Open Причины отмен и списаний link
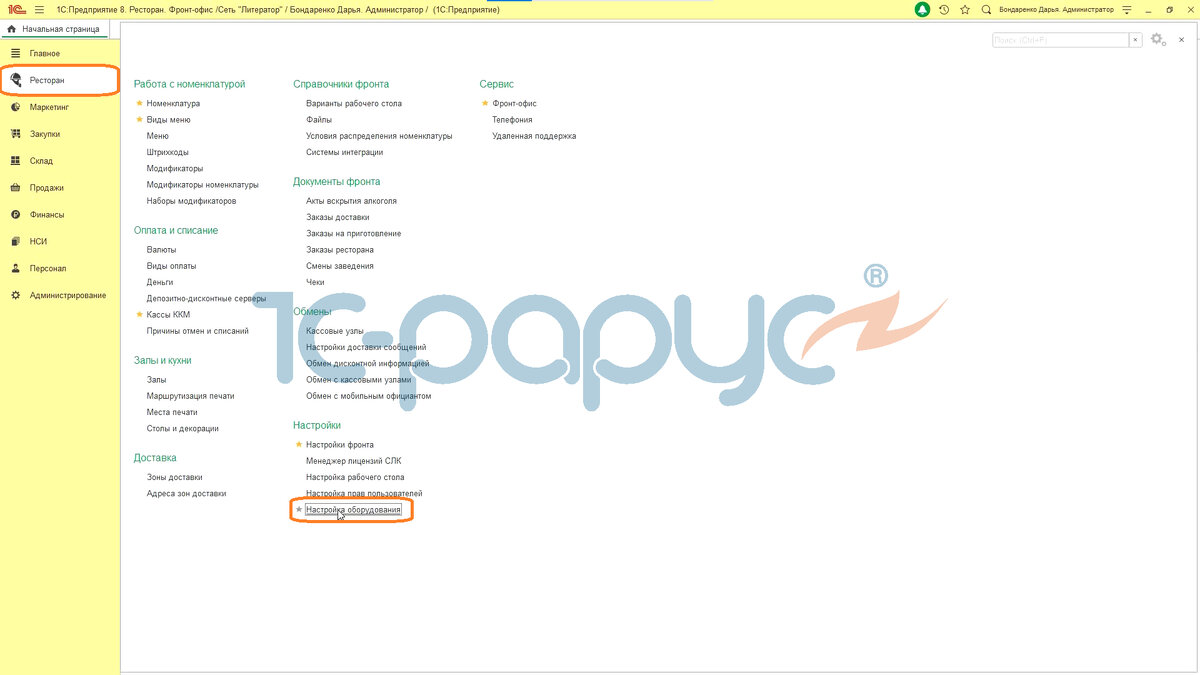 coord(197,330)
